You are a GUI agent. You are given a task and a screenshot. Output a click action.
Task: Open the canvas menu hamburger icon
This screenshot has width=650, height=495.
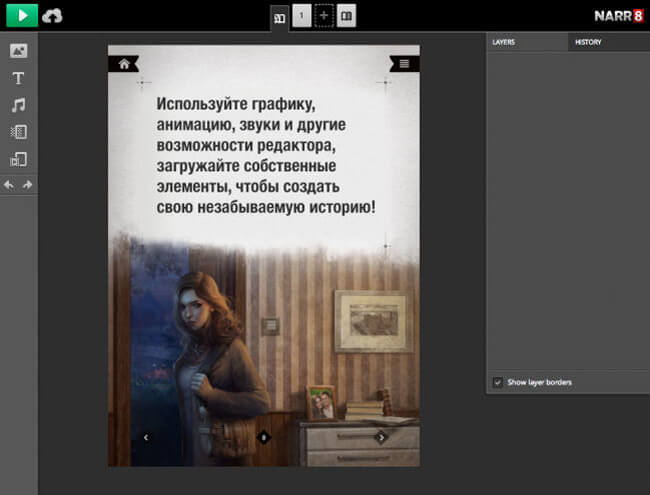[x=404, y=63]
